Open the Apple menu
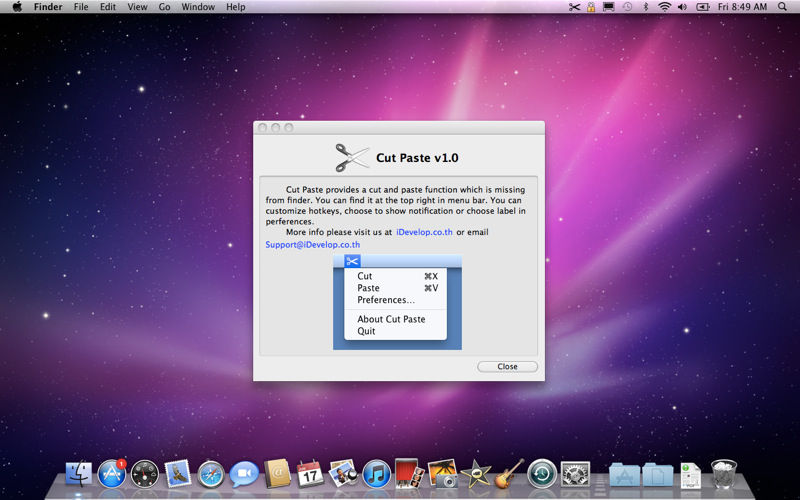This screenshot has width=800, height=500. (17, 7)
